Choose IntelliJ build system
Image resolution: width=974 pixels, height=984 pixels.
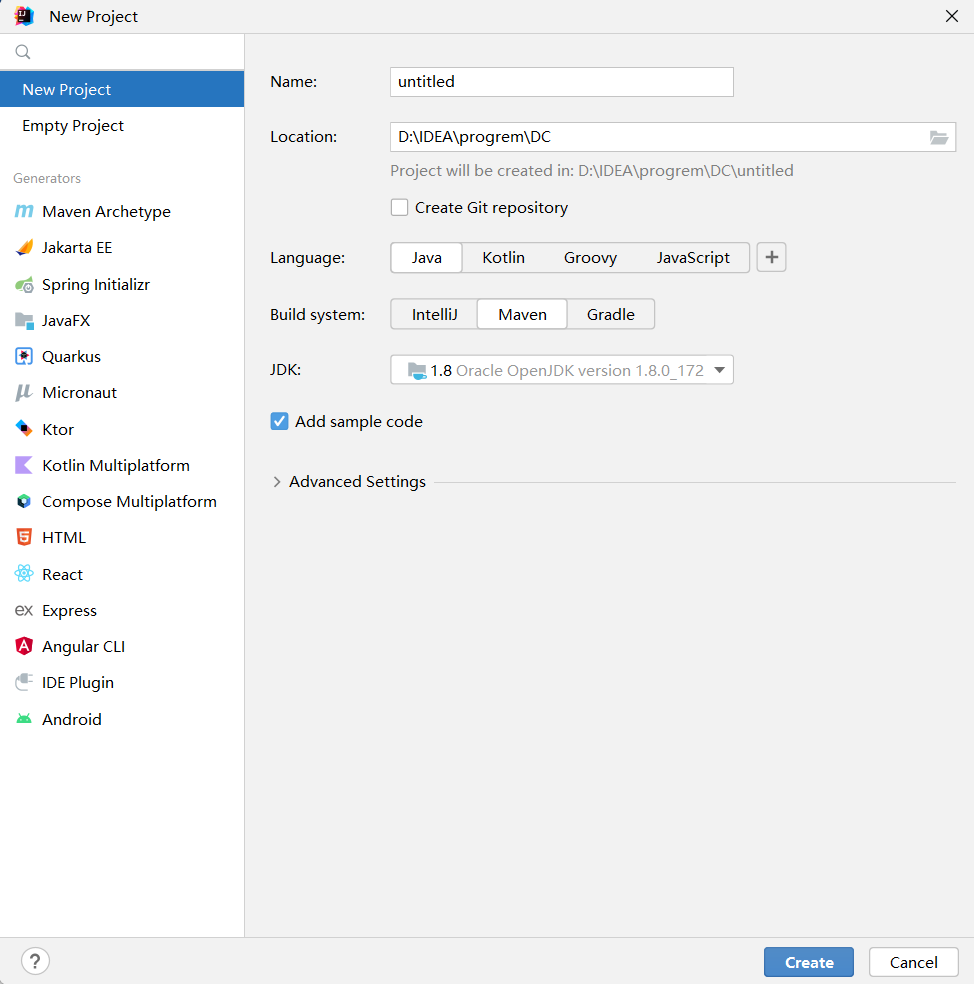[x=434, y=314]
